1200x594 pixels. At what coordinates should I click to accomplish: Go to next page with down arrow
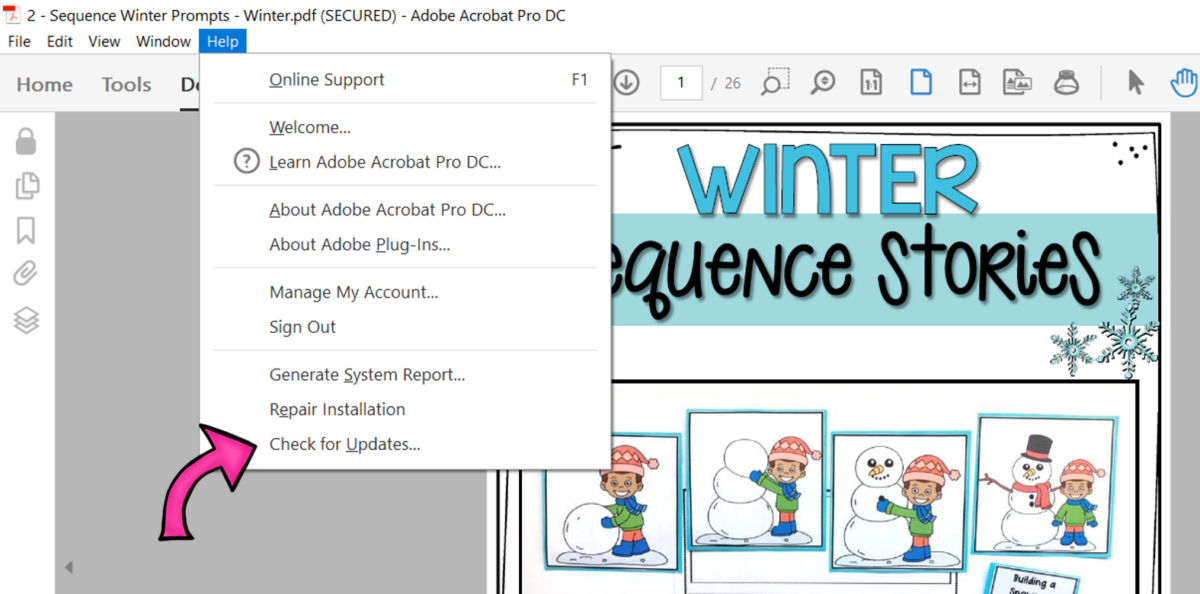click(x=625, y=83)
